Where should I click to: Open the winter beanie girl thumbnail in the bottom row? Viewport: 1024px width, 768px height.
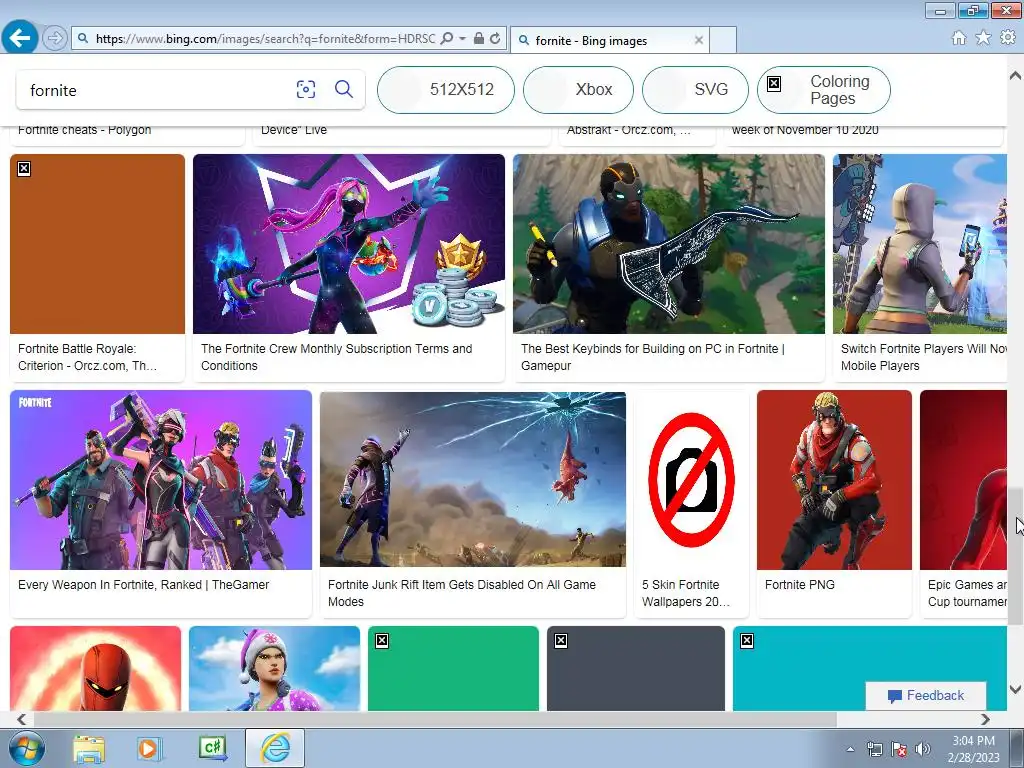(x=274, y=668)
